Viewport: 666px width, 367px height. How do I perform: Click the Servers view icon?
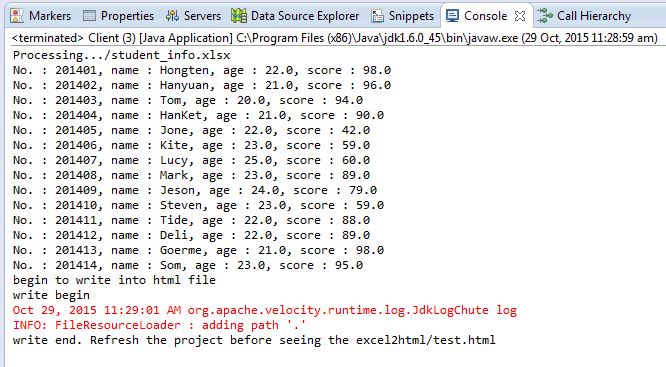click(172, 16)
